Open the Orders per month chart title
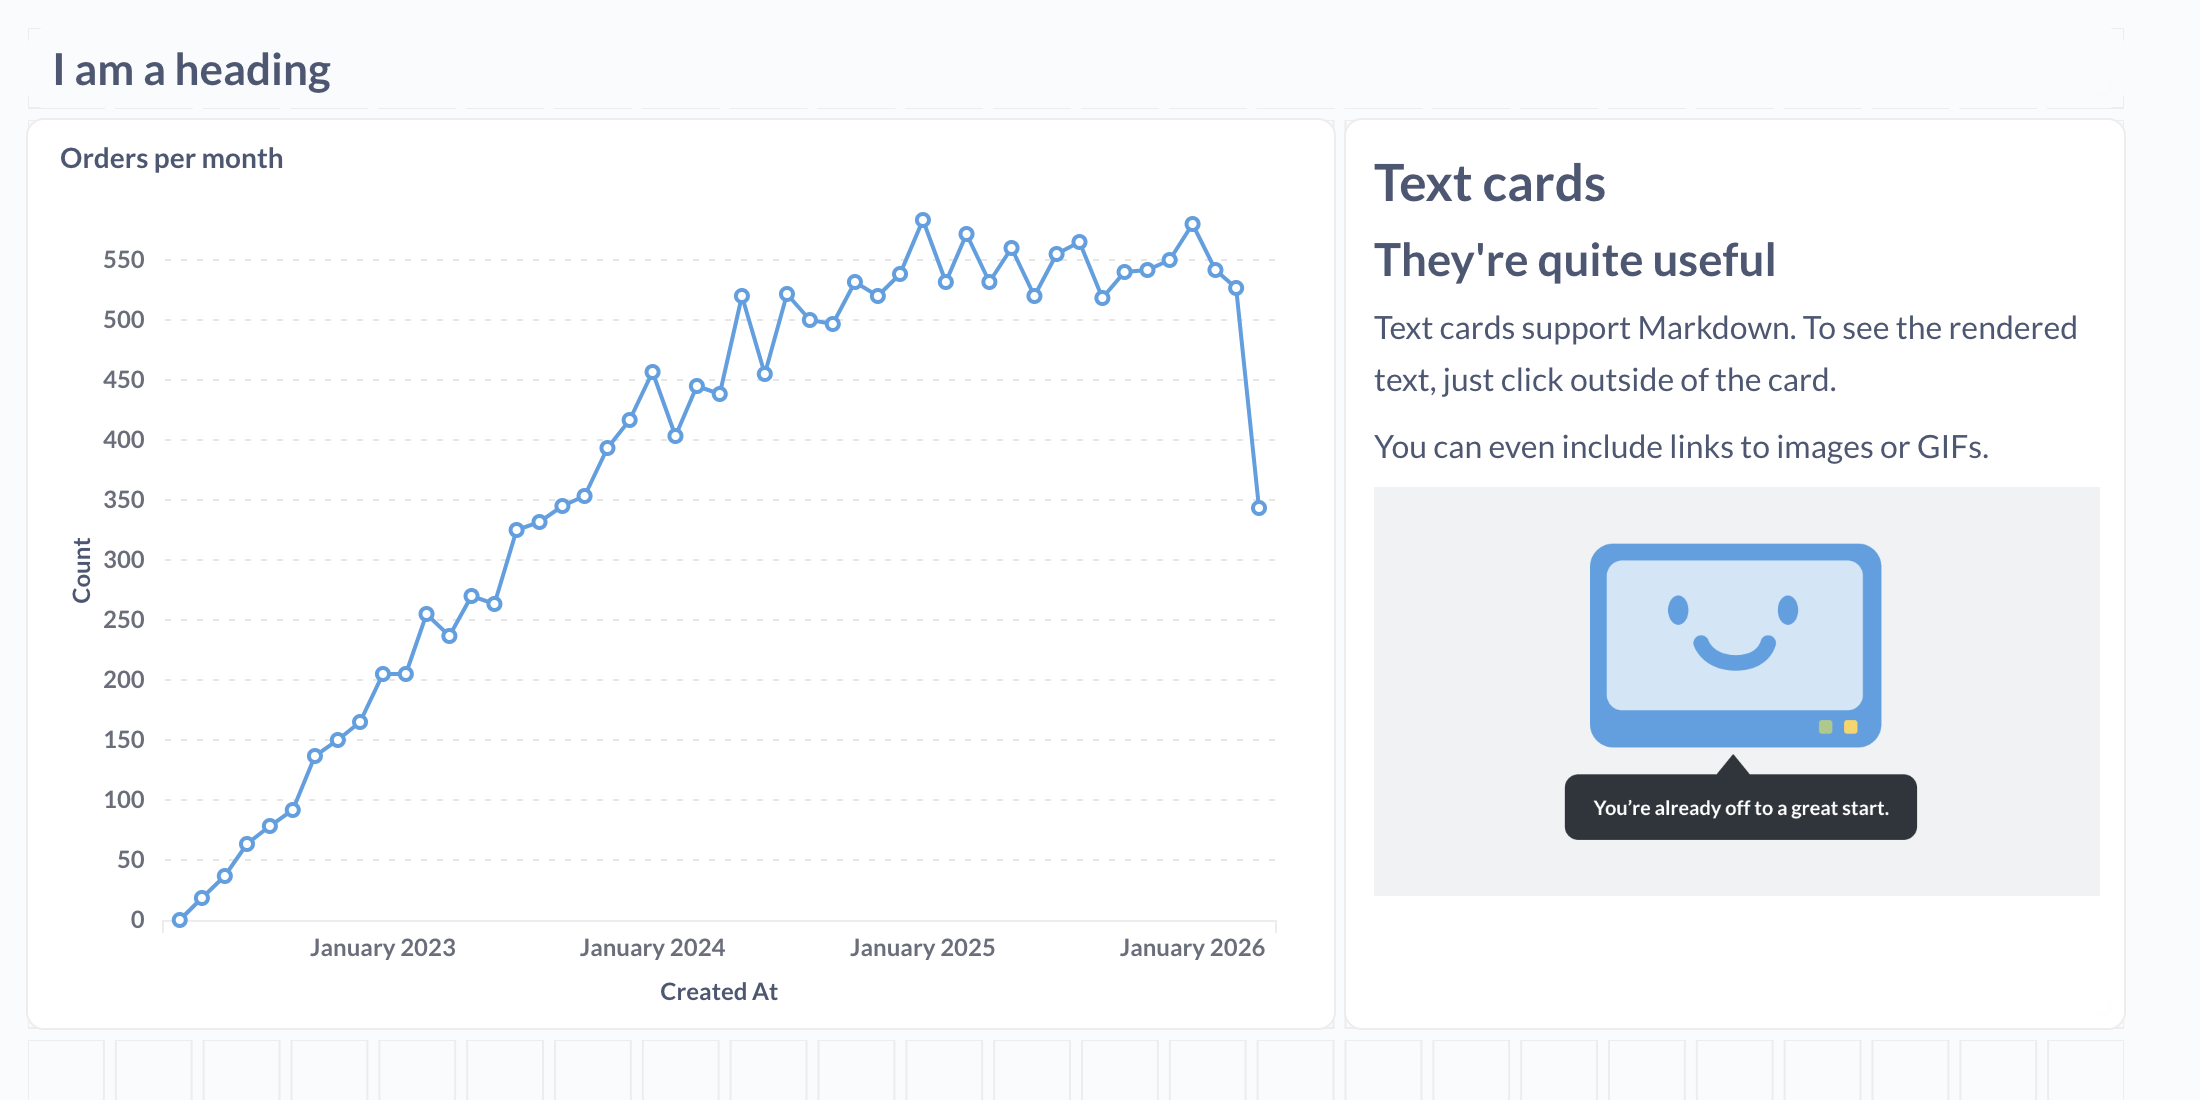Viewport: 2200px width, 1100px height. point(171,159)
